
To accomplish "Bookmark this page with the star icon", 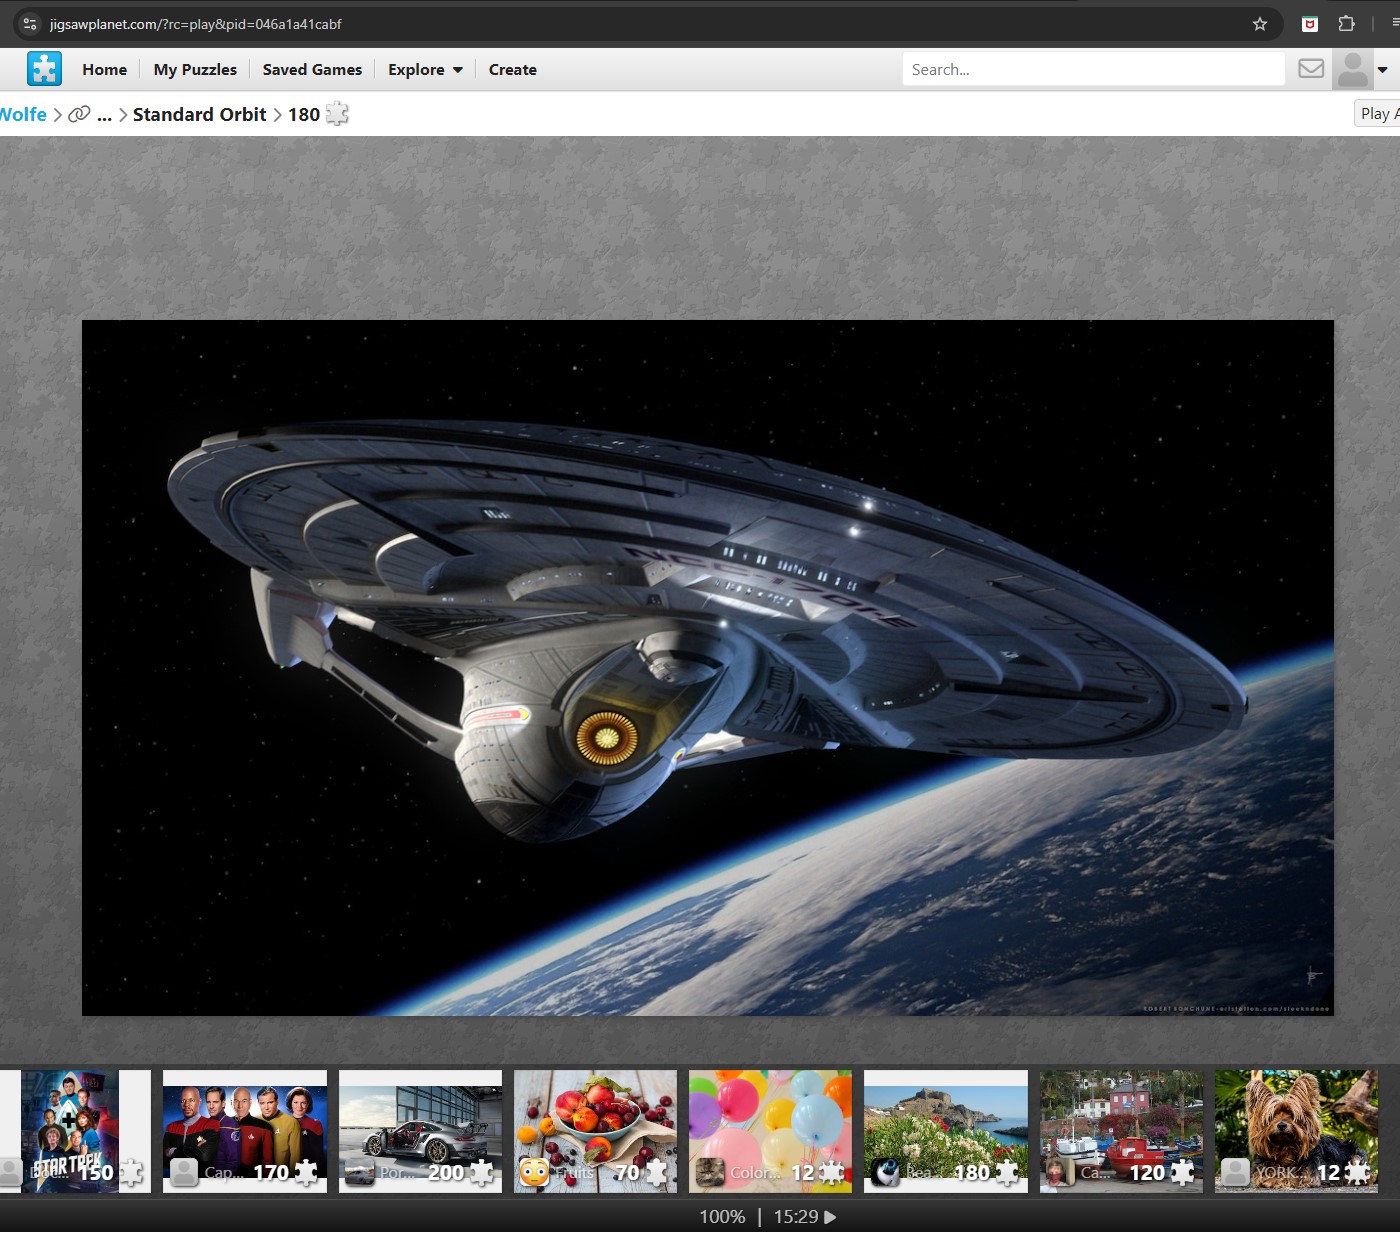I will (x=1260, y=24).
